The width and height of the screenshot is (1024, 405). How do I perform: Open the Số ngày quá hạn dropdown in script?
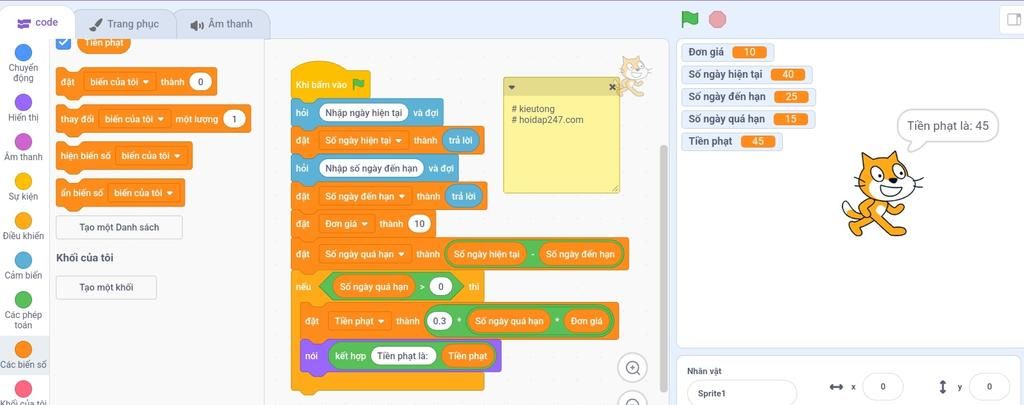click(x=365, y=254)
